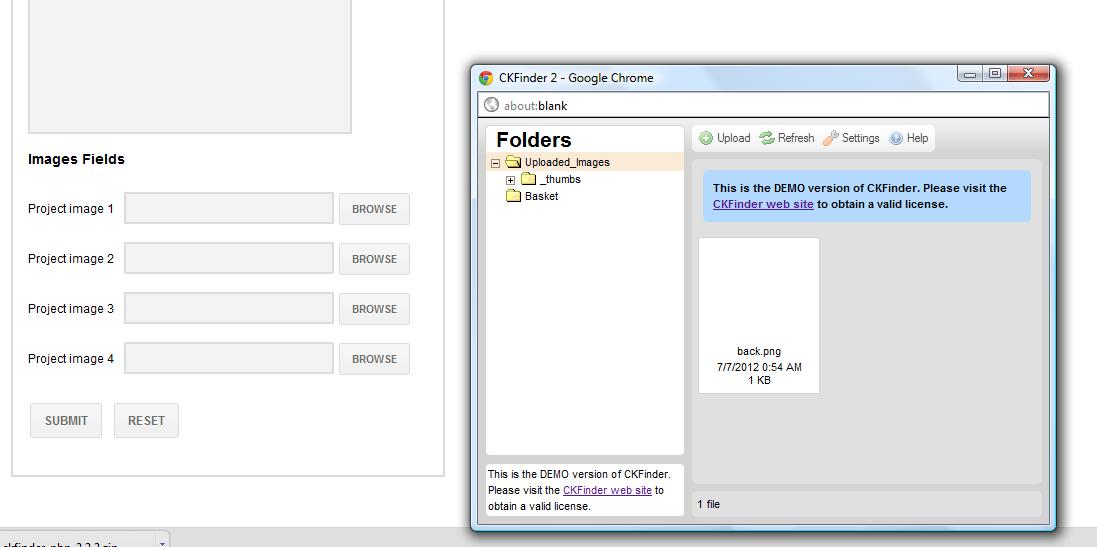Collapse the Uploaded_Images folder tree
This screenshot has width=1097, height=547.
point(495,163)
